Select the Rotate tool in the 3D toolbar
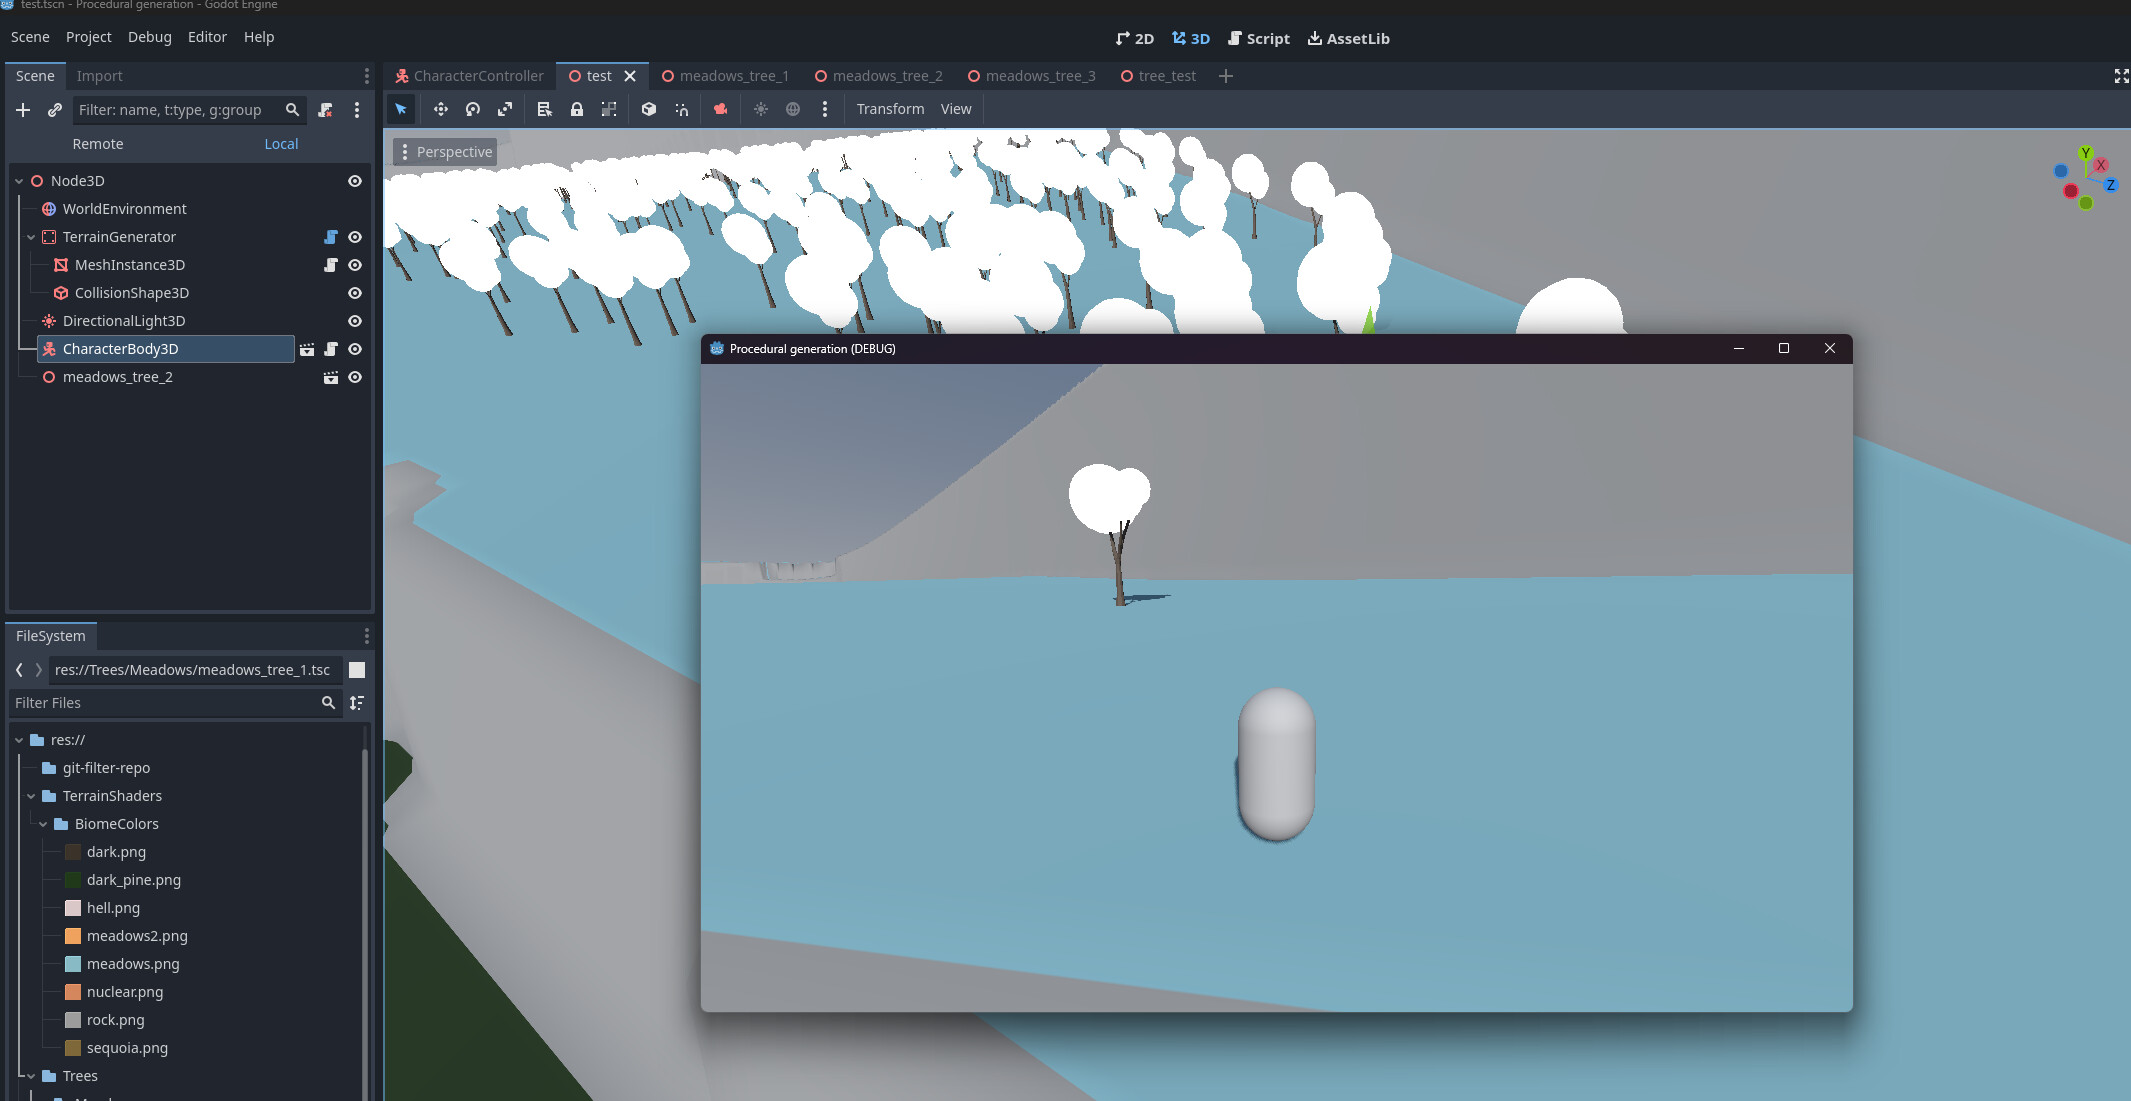 473,109
